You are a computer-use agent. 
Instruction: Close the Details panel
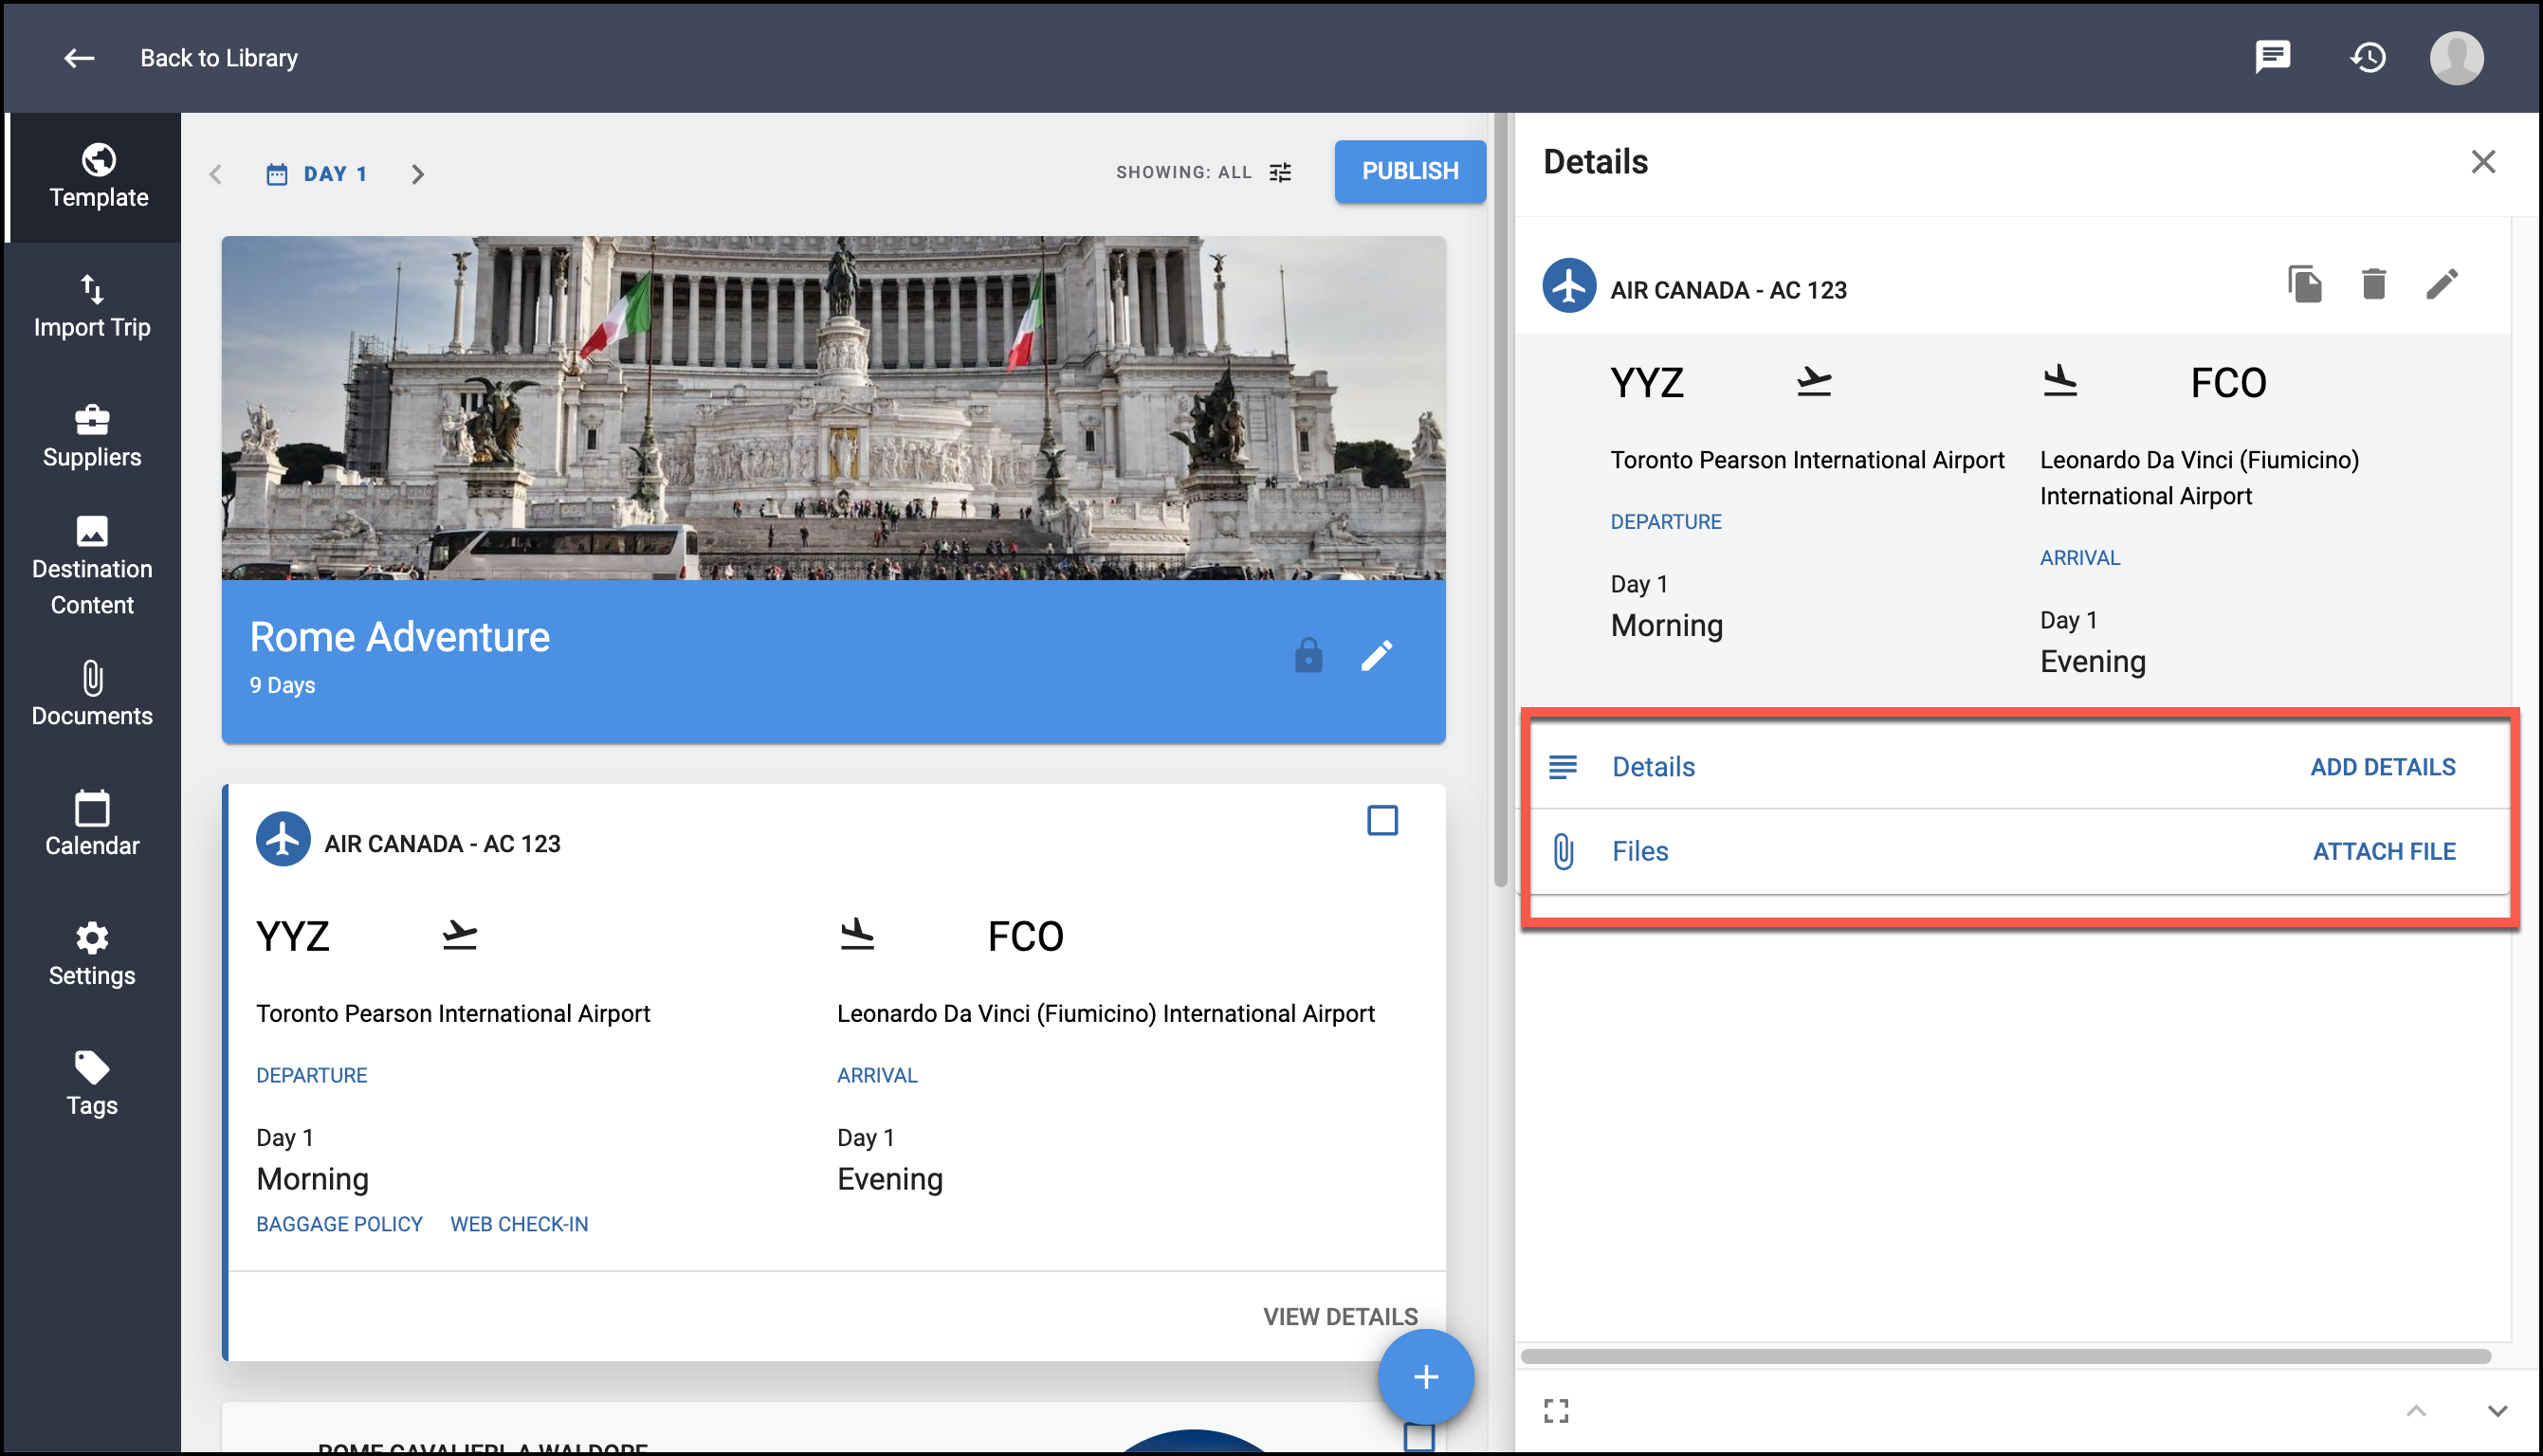2483,162
